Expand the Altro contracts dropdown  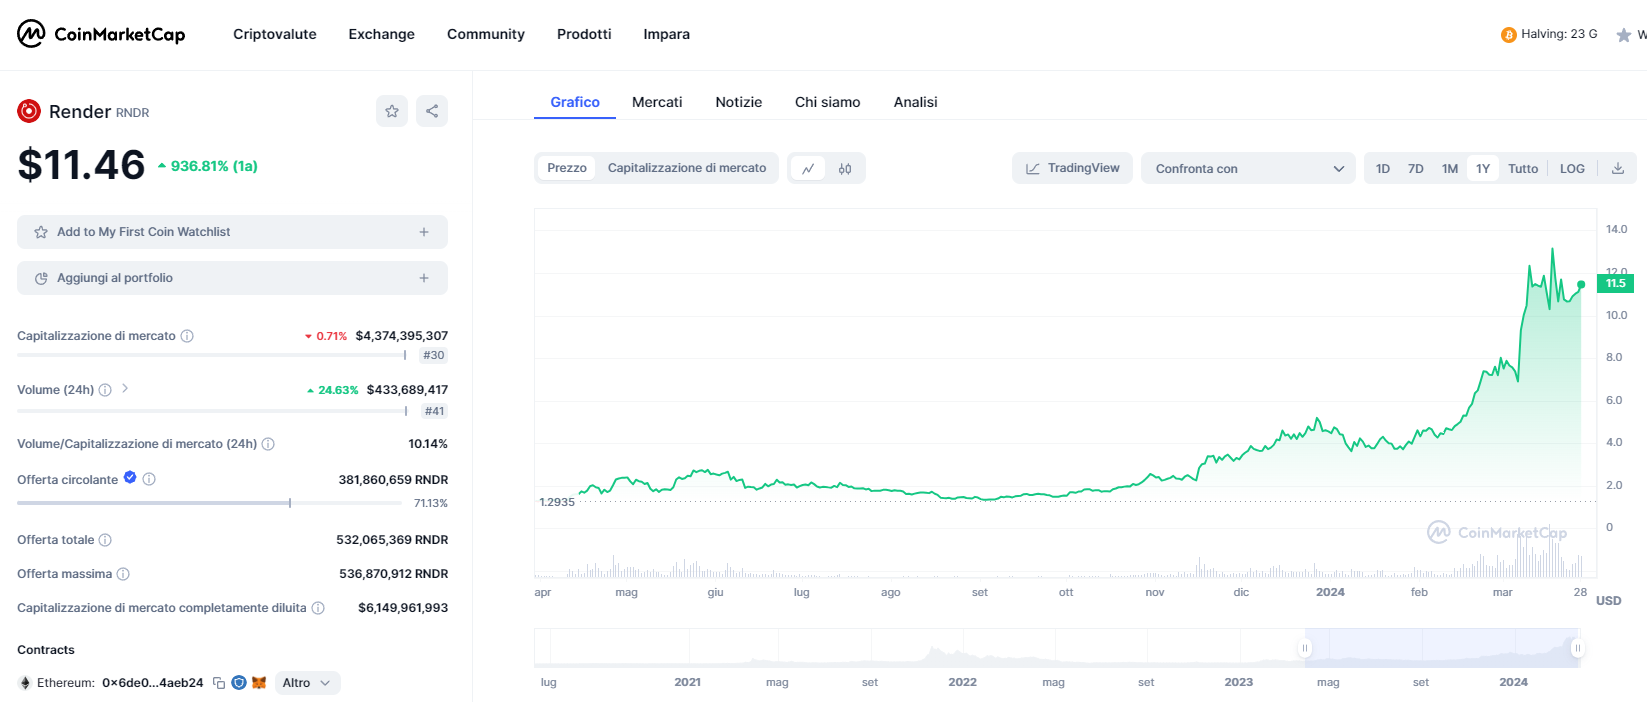[306, 683]
